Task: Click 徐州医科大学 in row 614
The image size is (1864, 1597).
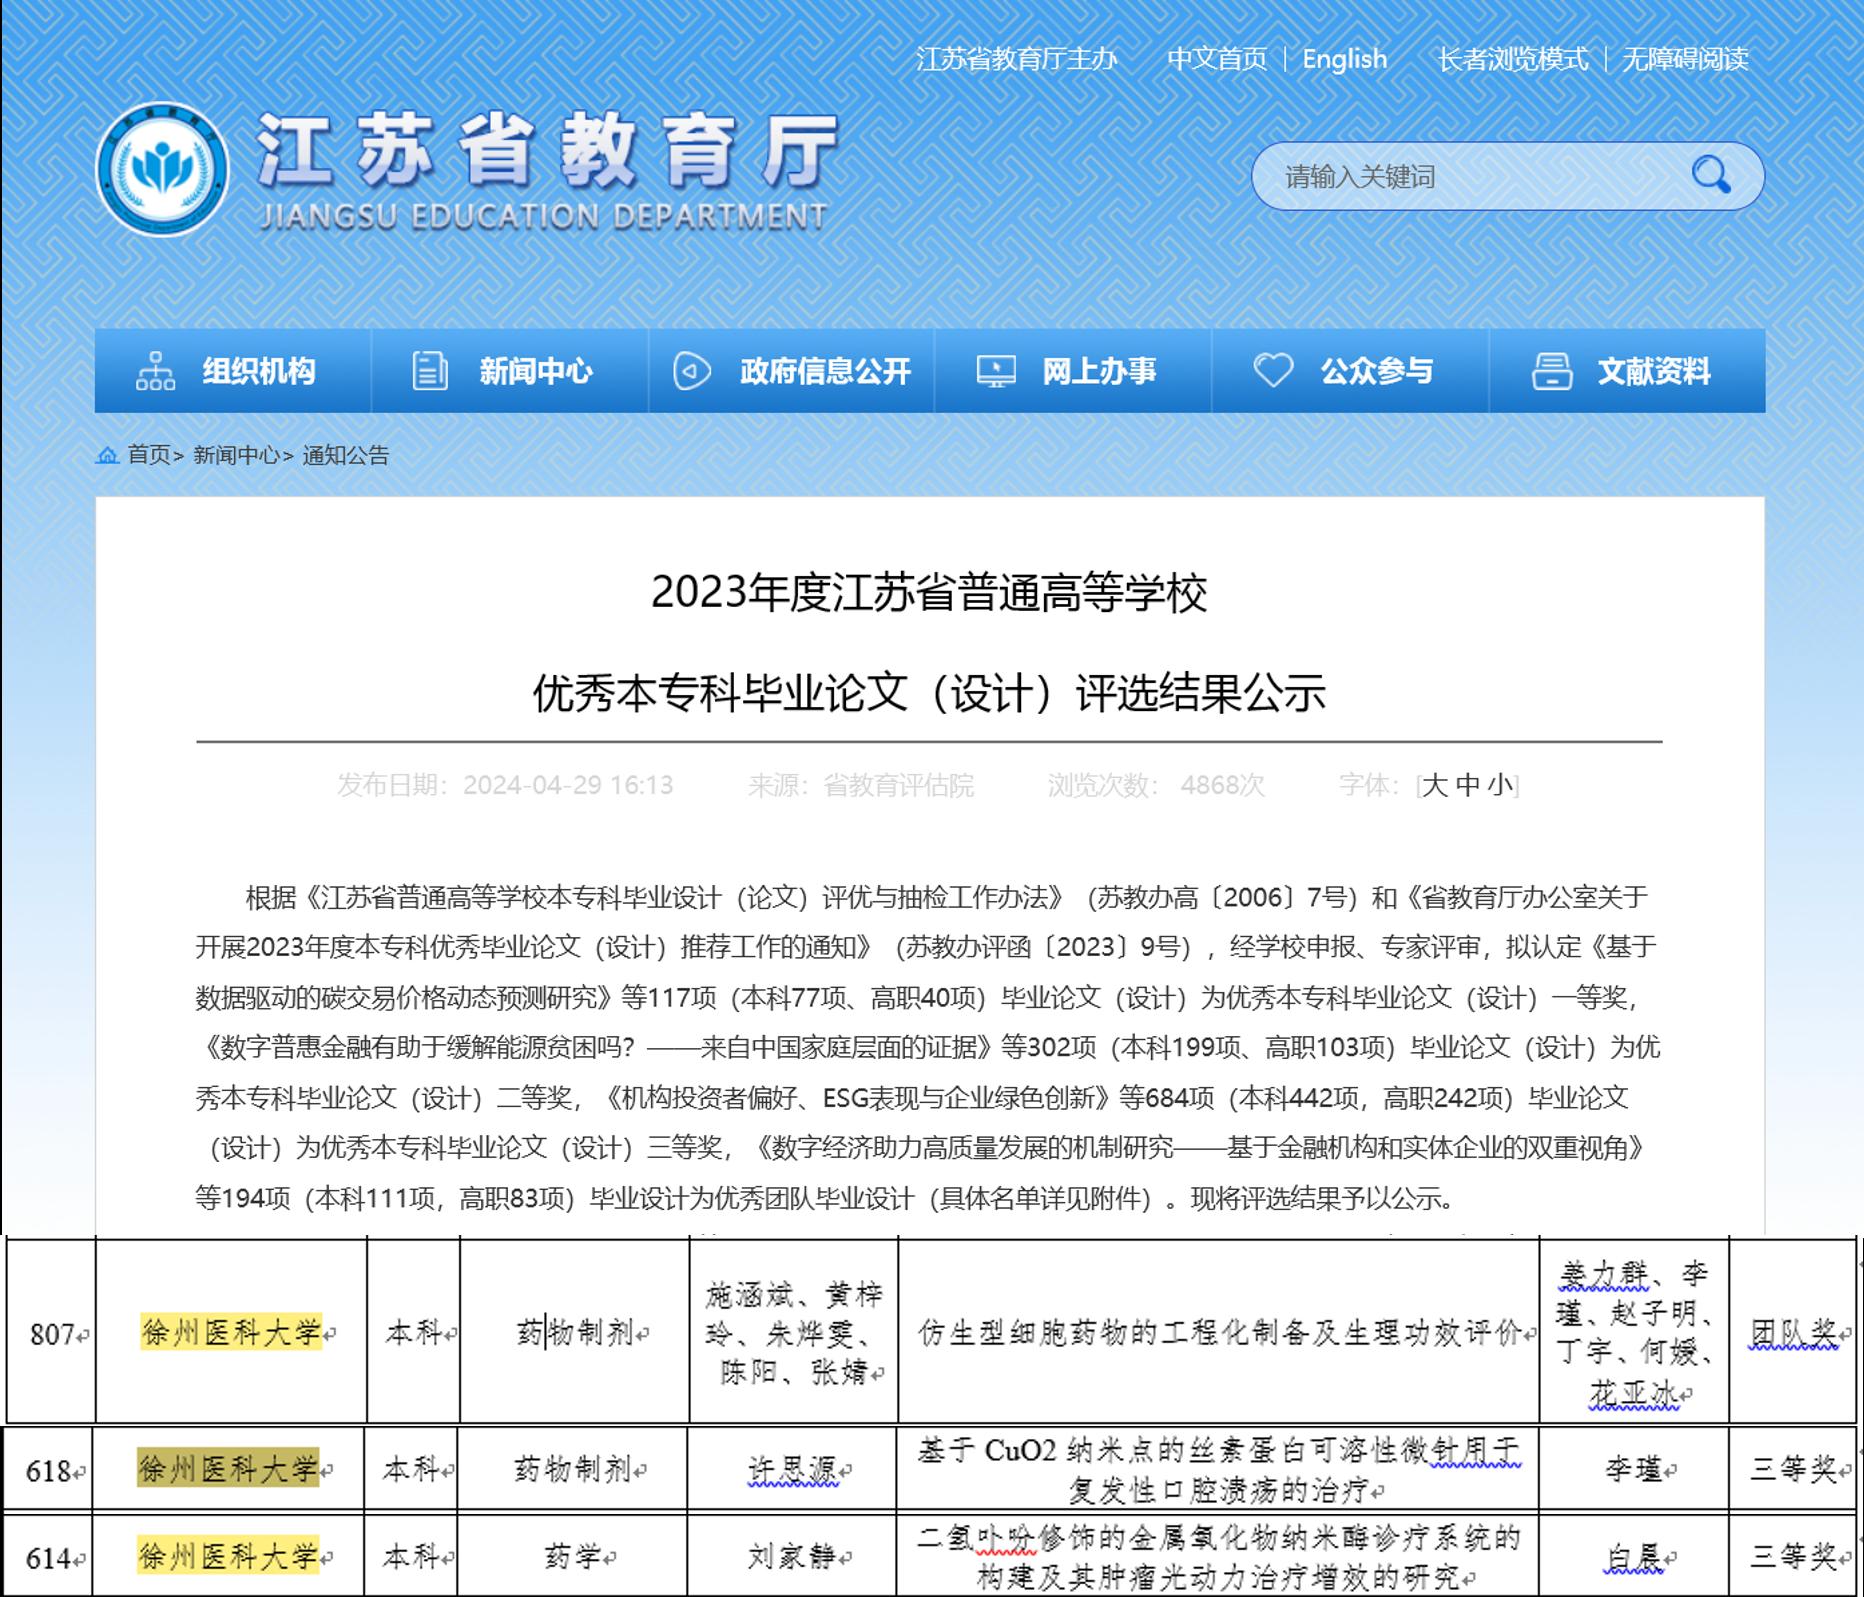Action: pyautogui.click(x=228, y=1556)
